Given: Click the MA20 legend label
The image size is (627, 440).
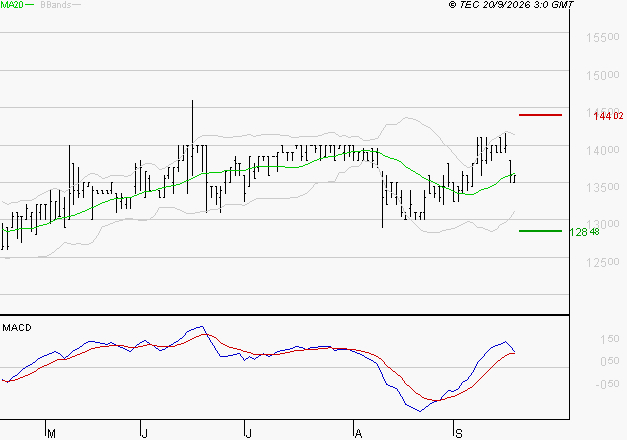Looking at the screenshot, I should (x=12, y=5).
